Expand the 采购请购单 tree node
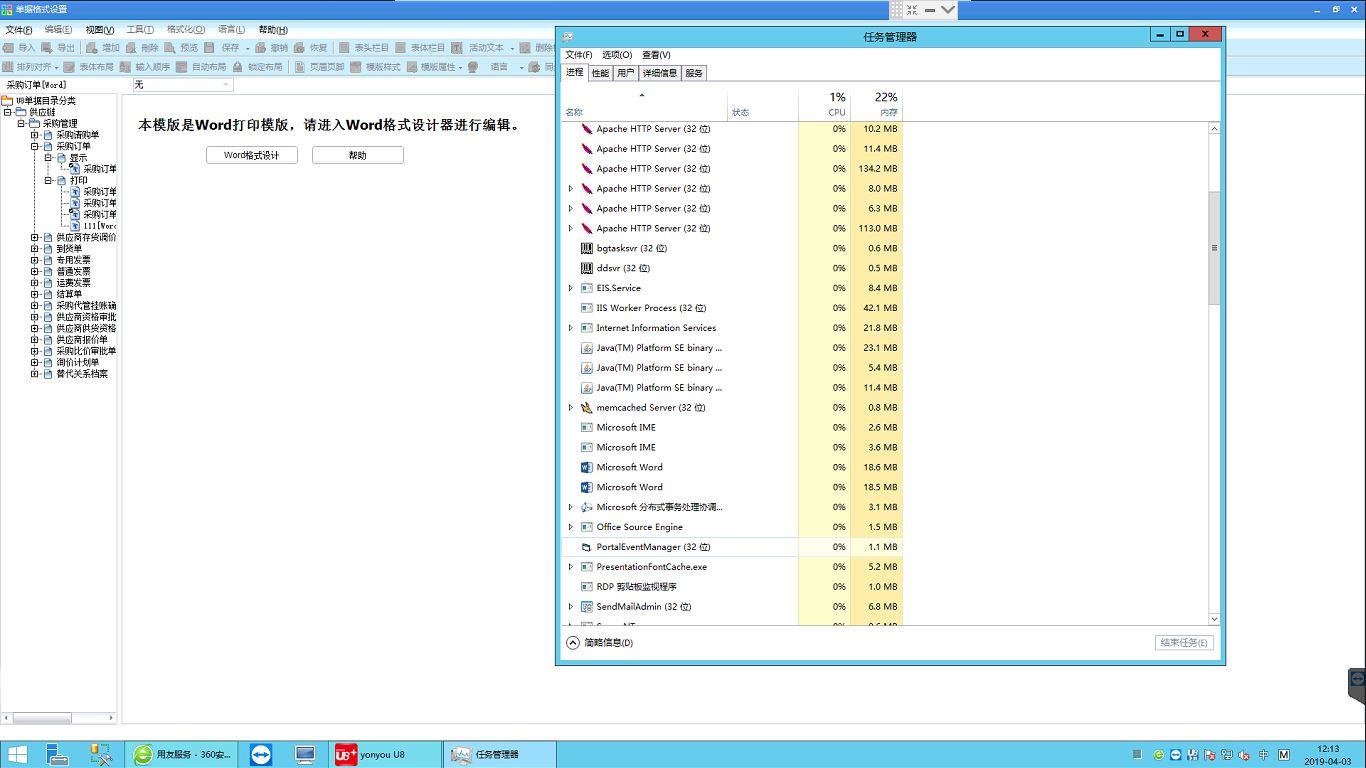The height and width of the screenshot is (768, 1366). click(x=34, y=135)
